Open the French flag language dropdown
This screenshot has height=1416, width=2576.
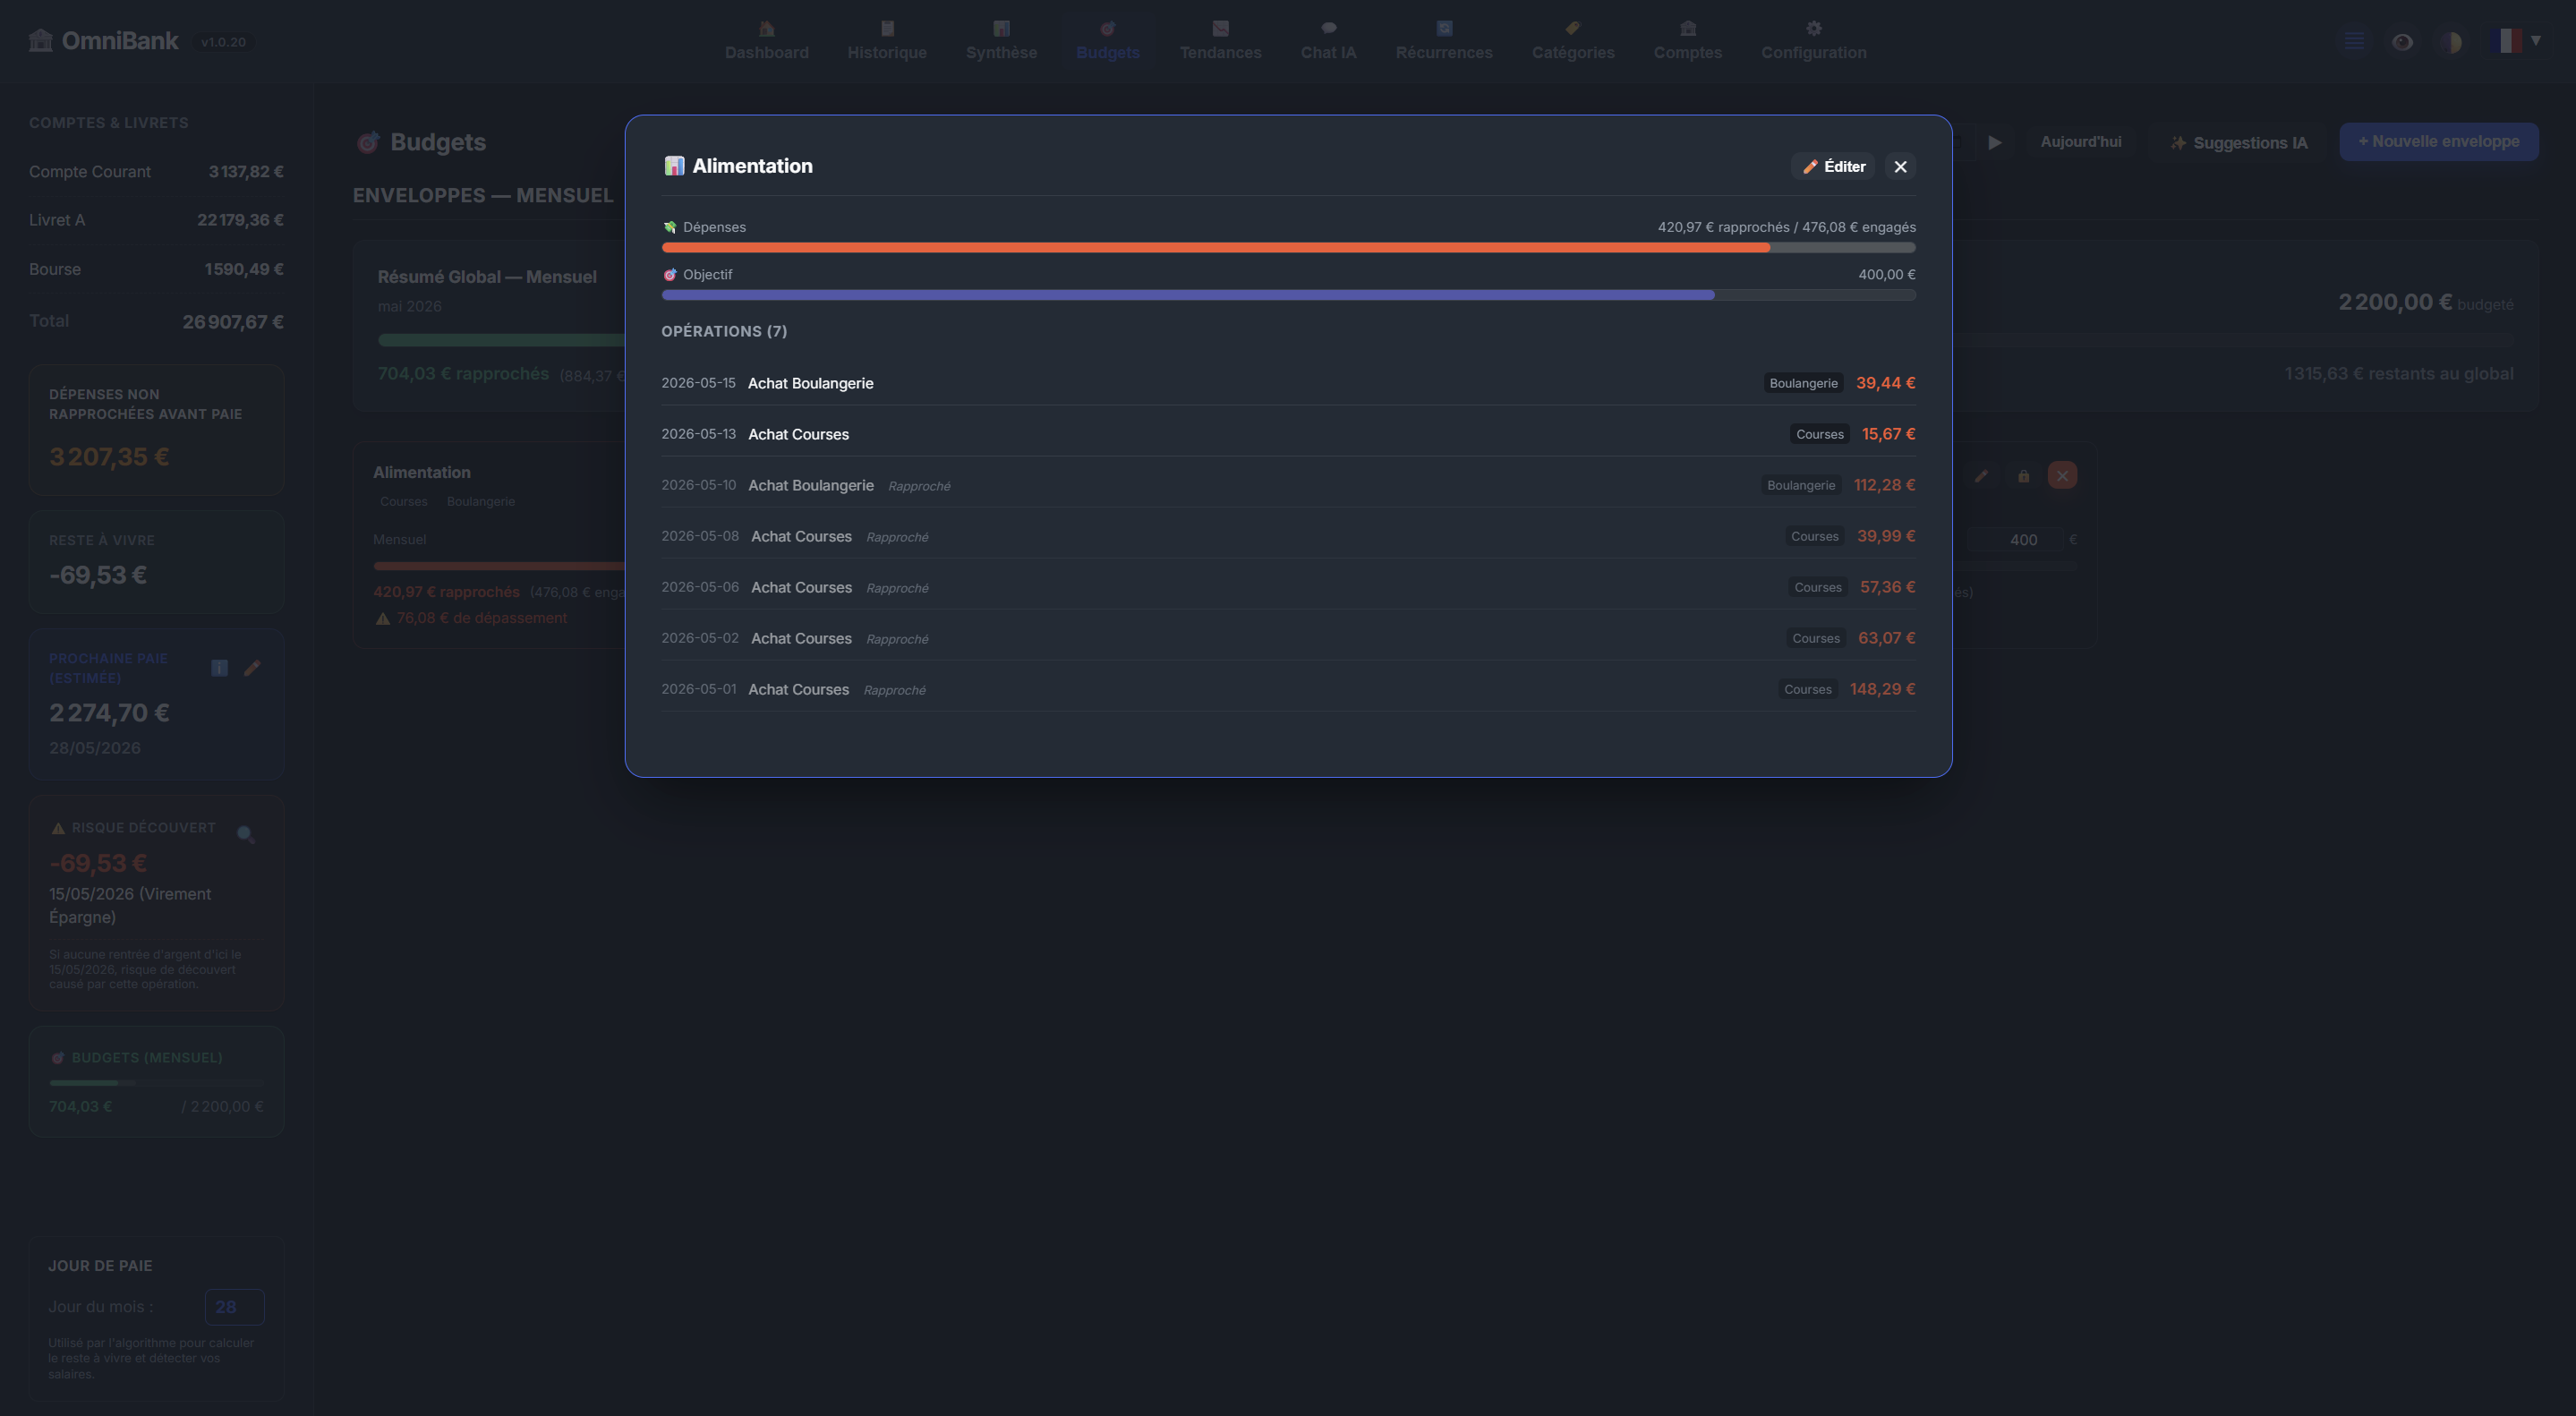click(2516, 41)
